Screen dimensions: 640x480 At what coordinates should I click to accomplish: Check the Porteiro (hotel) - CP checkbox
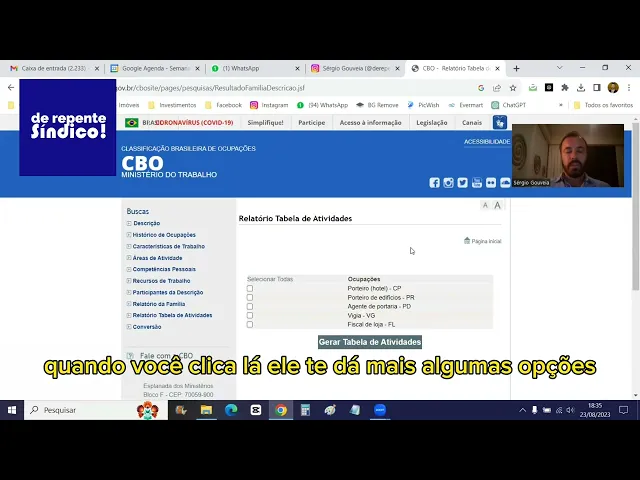coord(250,288)
